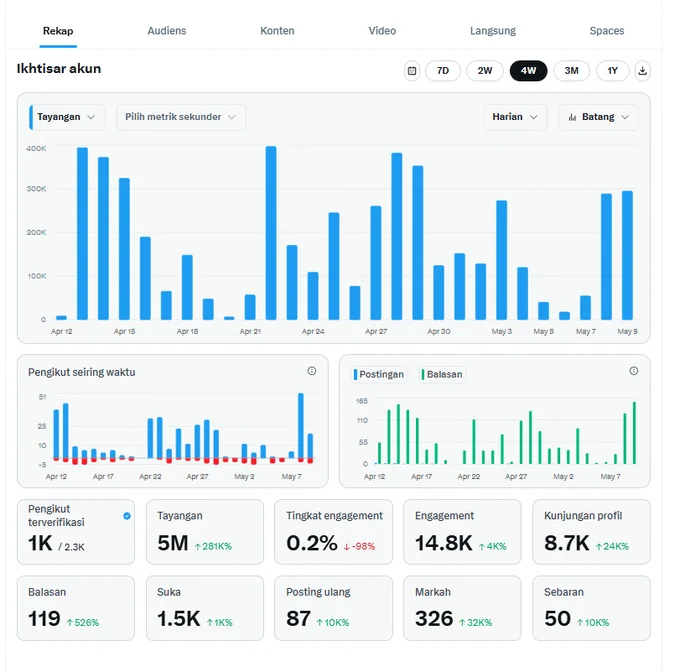Viewport: 680px width, 672px height.
Task: Click the 281K% increase indicator
Action: (x=213, y=546)
